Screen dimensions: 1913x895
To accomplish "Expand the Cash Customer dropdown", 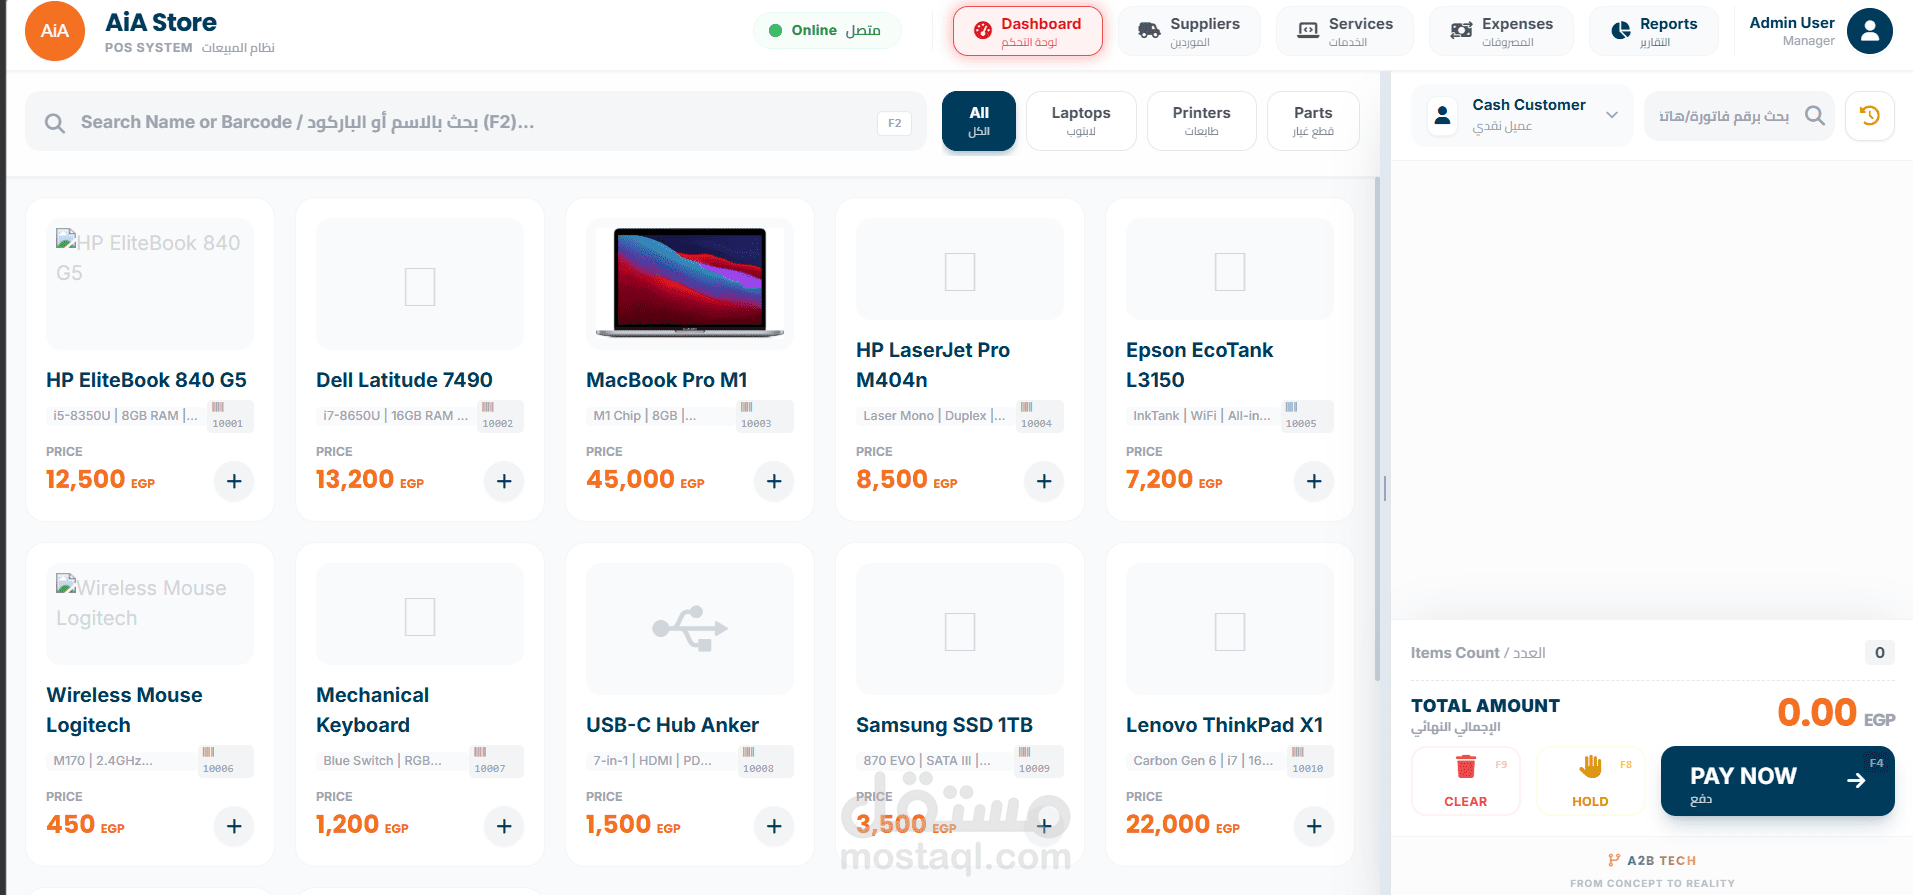I will (1612, 115).
